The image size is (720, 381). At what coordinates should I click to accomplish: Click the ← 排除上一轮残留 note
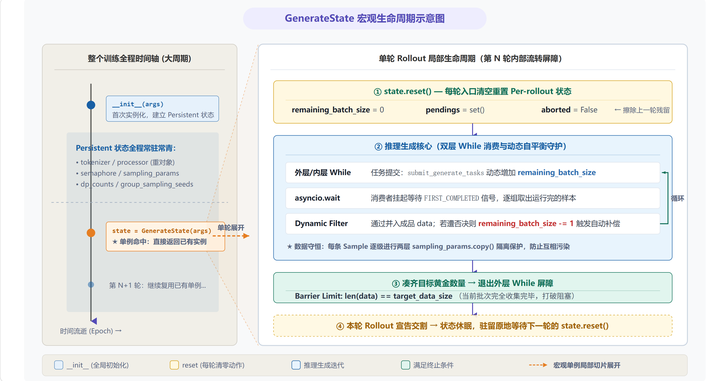click(x=642, y=110)
